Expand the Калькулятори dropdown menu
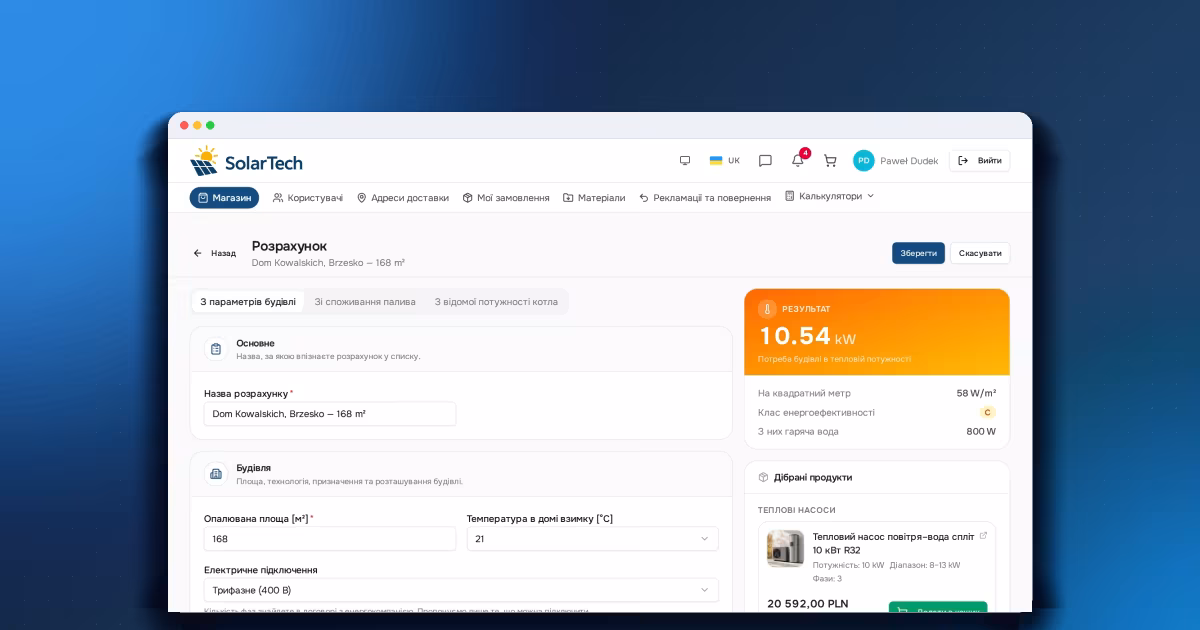Image resolution: width=1200 pixels, height=630 pixels. point(829,196)
